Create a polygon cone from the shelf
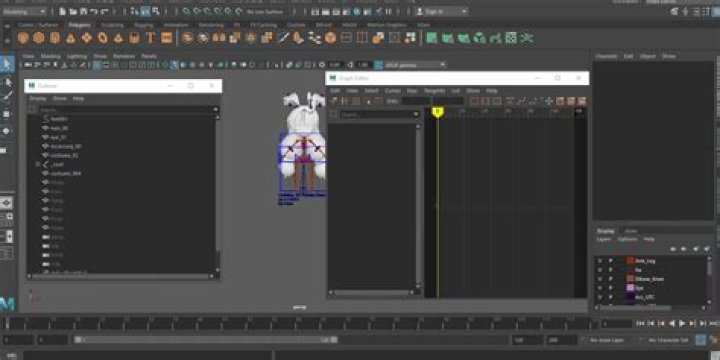 pyautogui.click(x=71, y=38)
